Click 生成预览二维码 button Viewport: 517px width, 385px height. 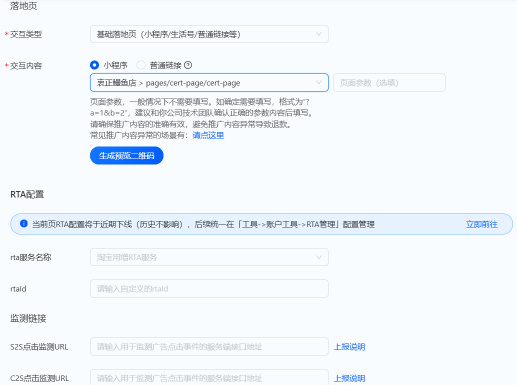(127, 155)
